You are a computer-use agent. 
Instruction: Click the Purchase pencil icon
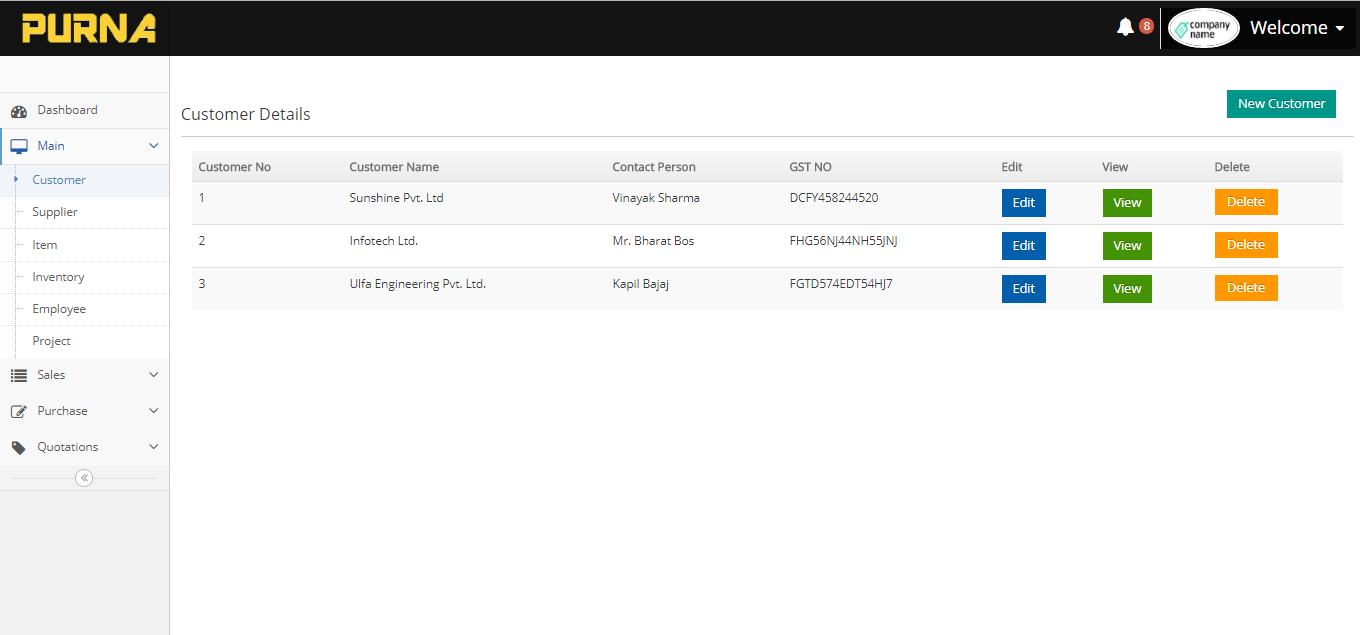[x=18, y=410]
